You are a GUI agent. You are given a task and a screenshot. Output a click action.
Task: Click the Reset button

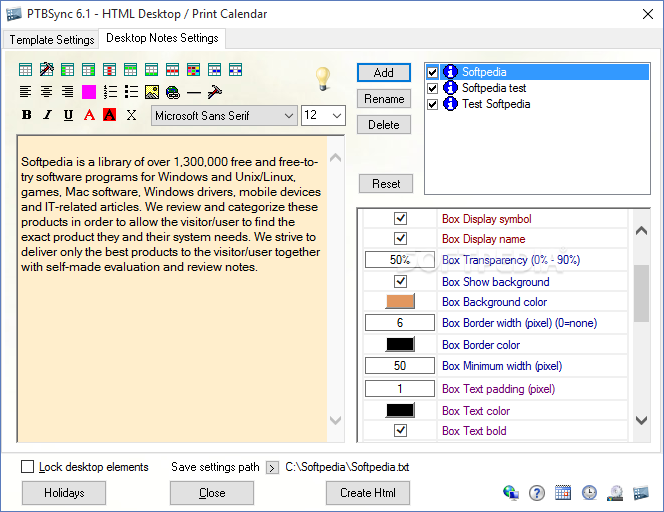pos(386,184)
